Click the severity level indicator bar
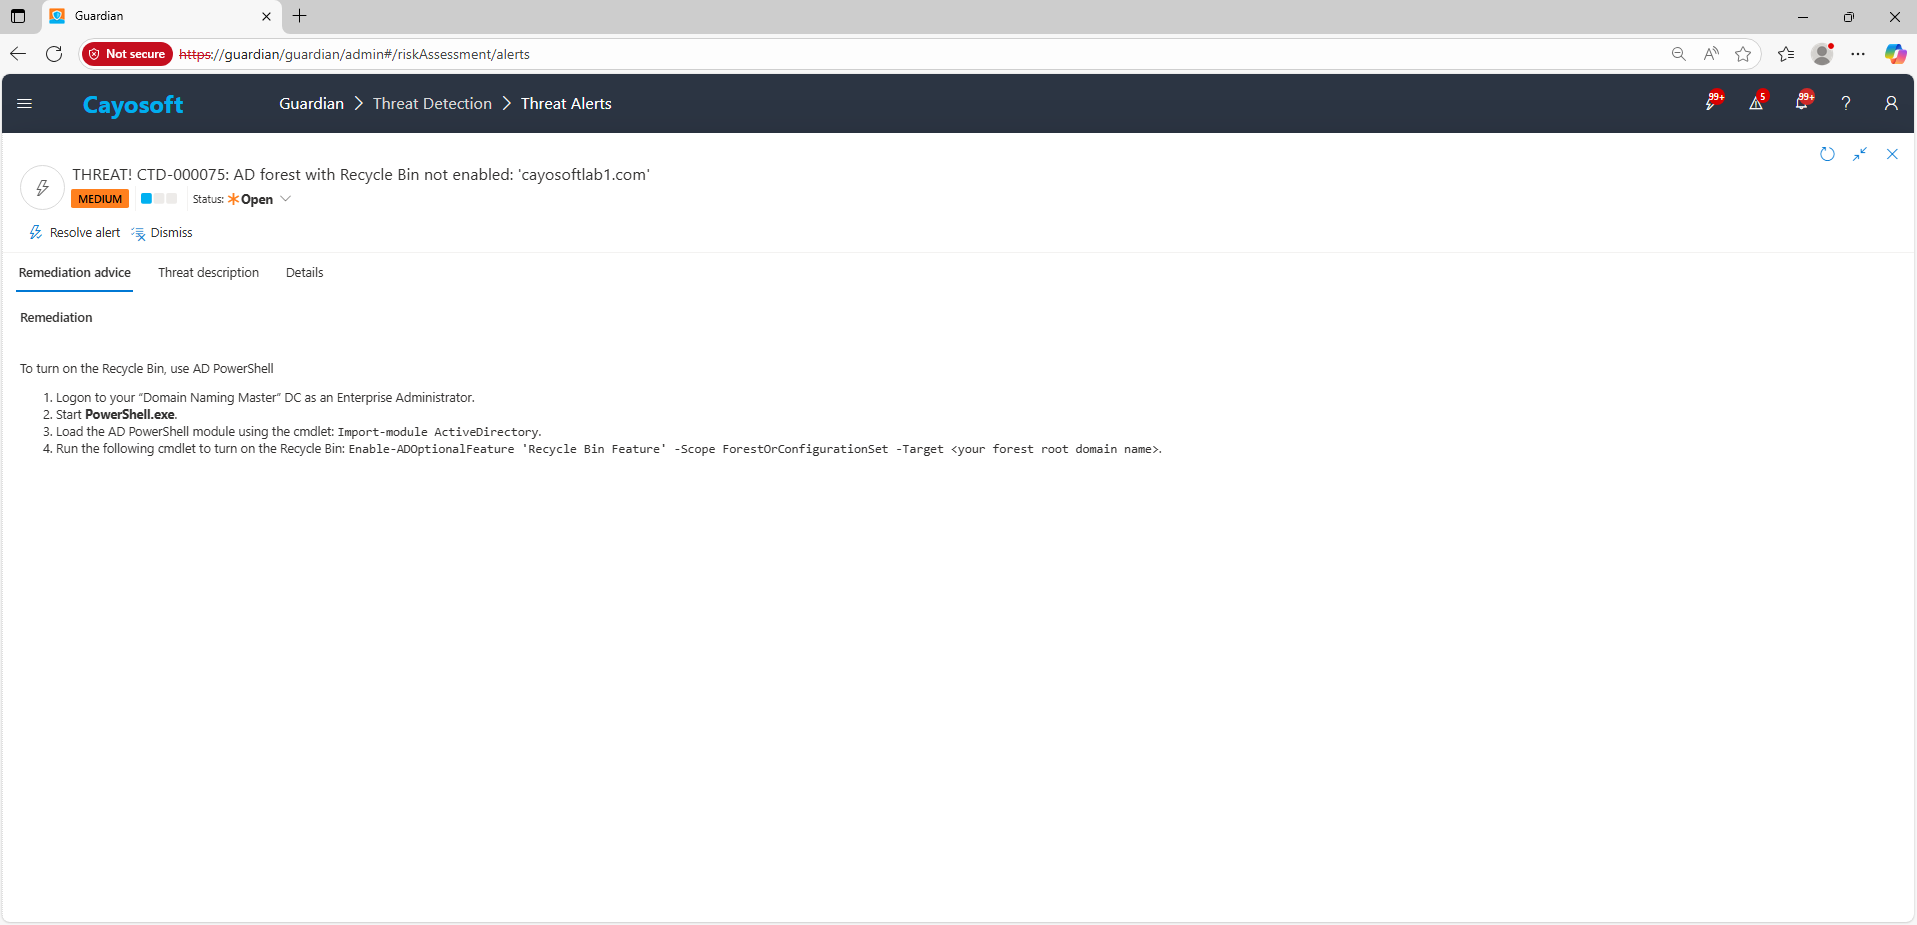The image size is (1917, 925). (x=159, y=199)
